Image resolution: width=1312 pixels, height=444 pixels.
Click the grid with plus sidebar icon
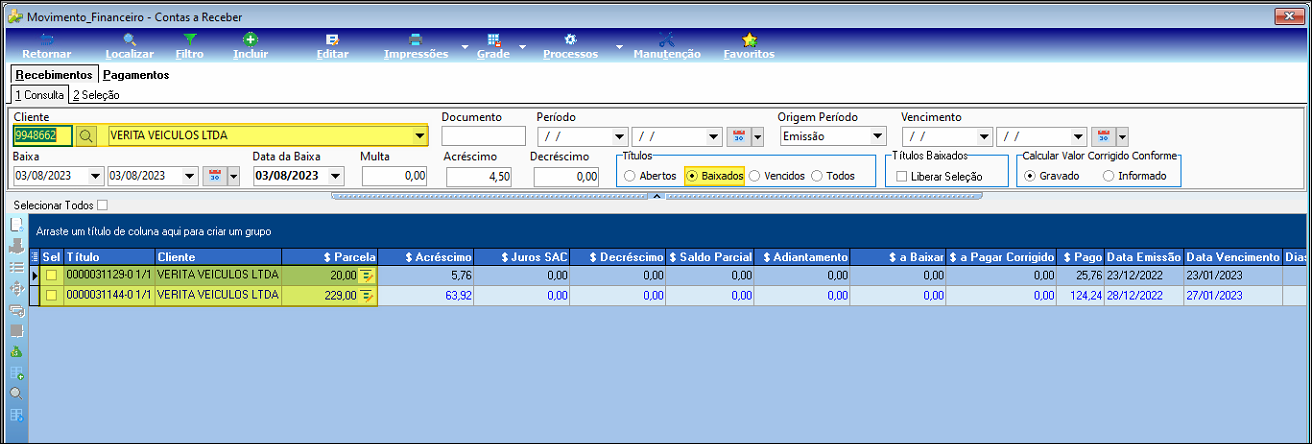pos(16,373)
